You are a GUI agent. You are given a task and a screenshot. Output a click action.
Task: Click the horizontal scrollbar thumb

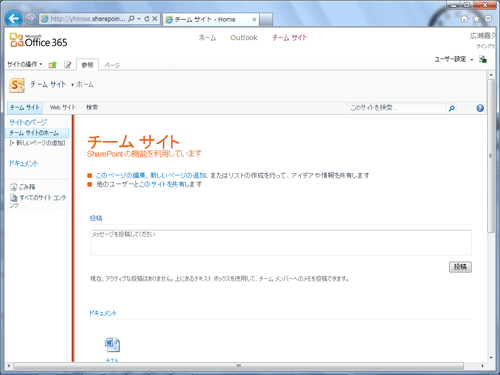[238, 366]
